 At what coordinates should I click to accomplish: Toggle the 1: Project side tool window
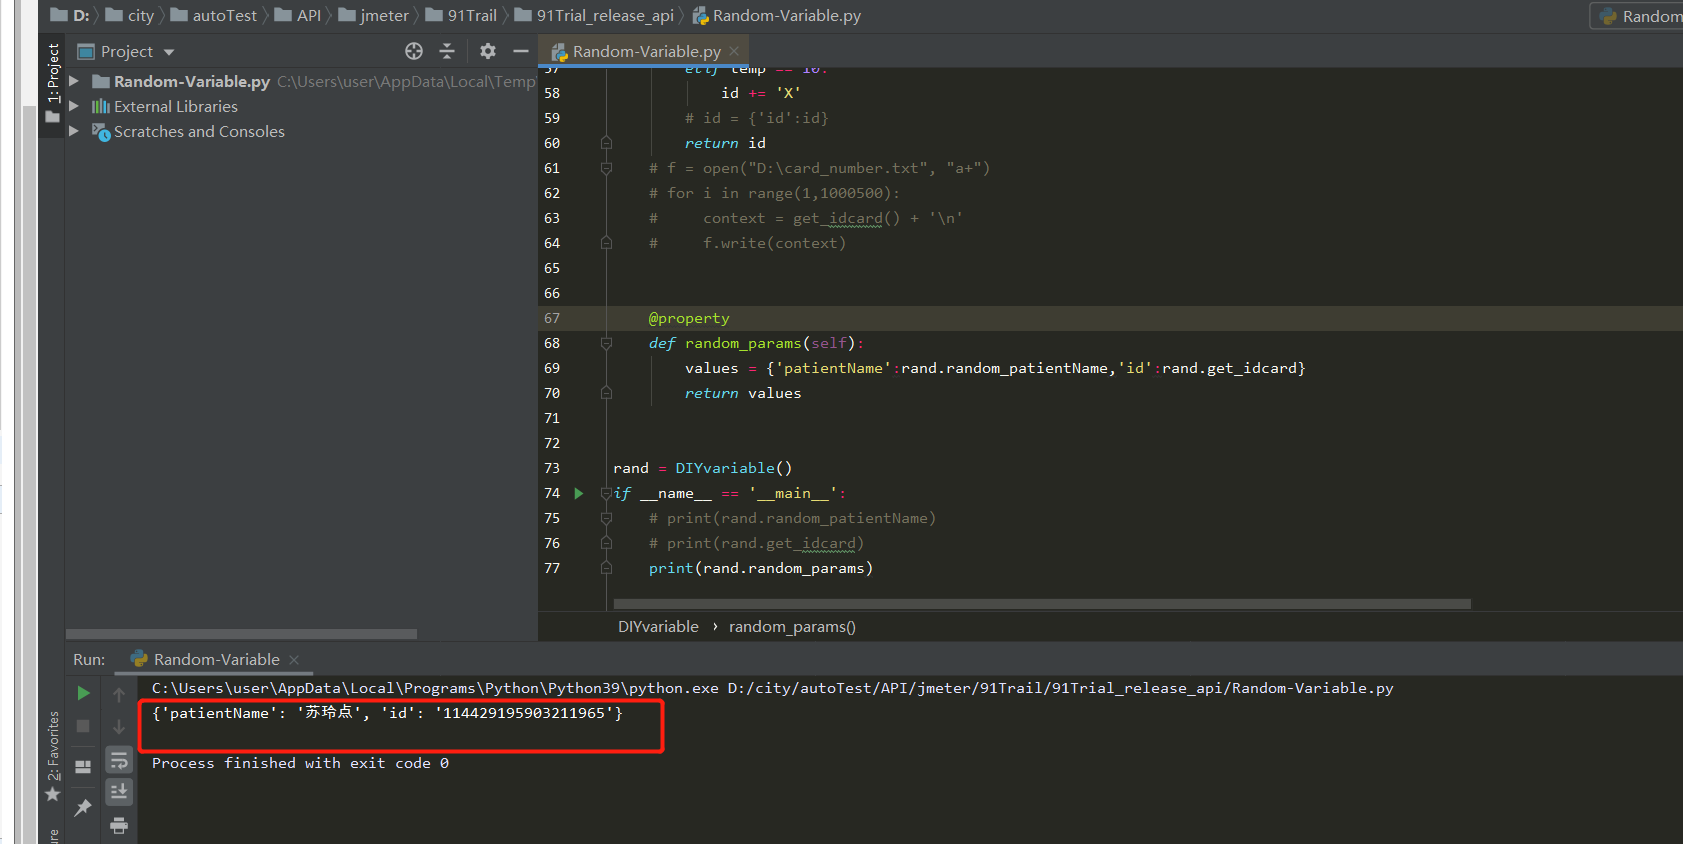[x=53, y=84]
